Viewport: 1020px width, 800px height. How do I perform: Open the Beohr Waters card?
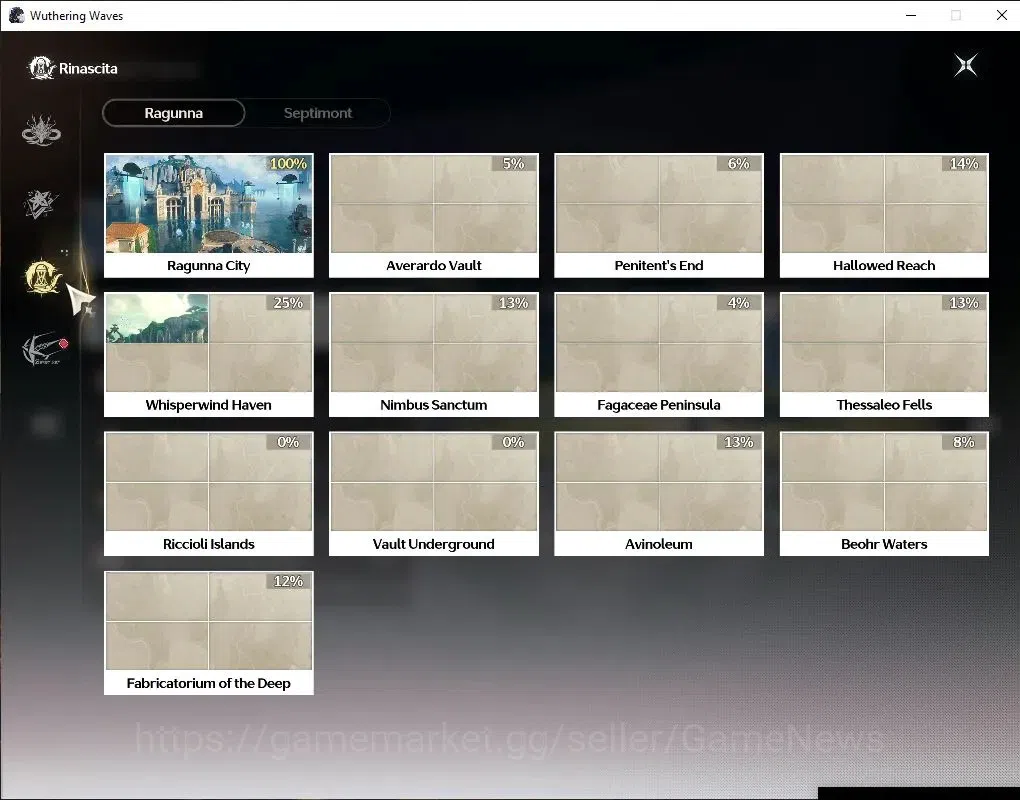coord(884,494)
